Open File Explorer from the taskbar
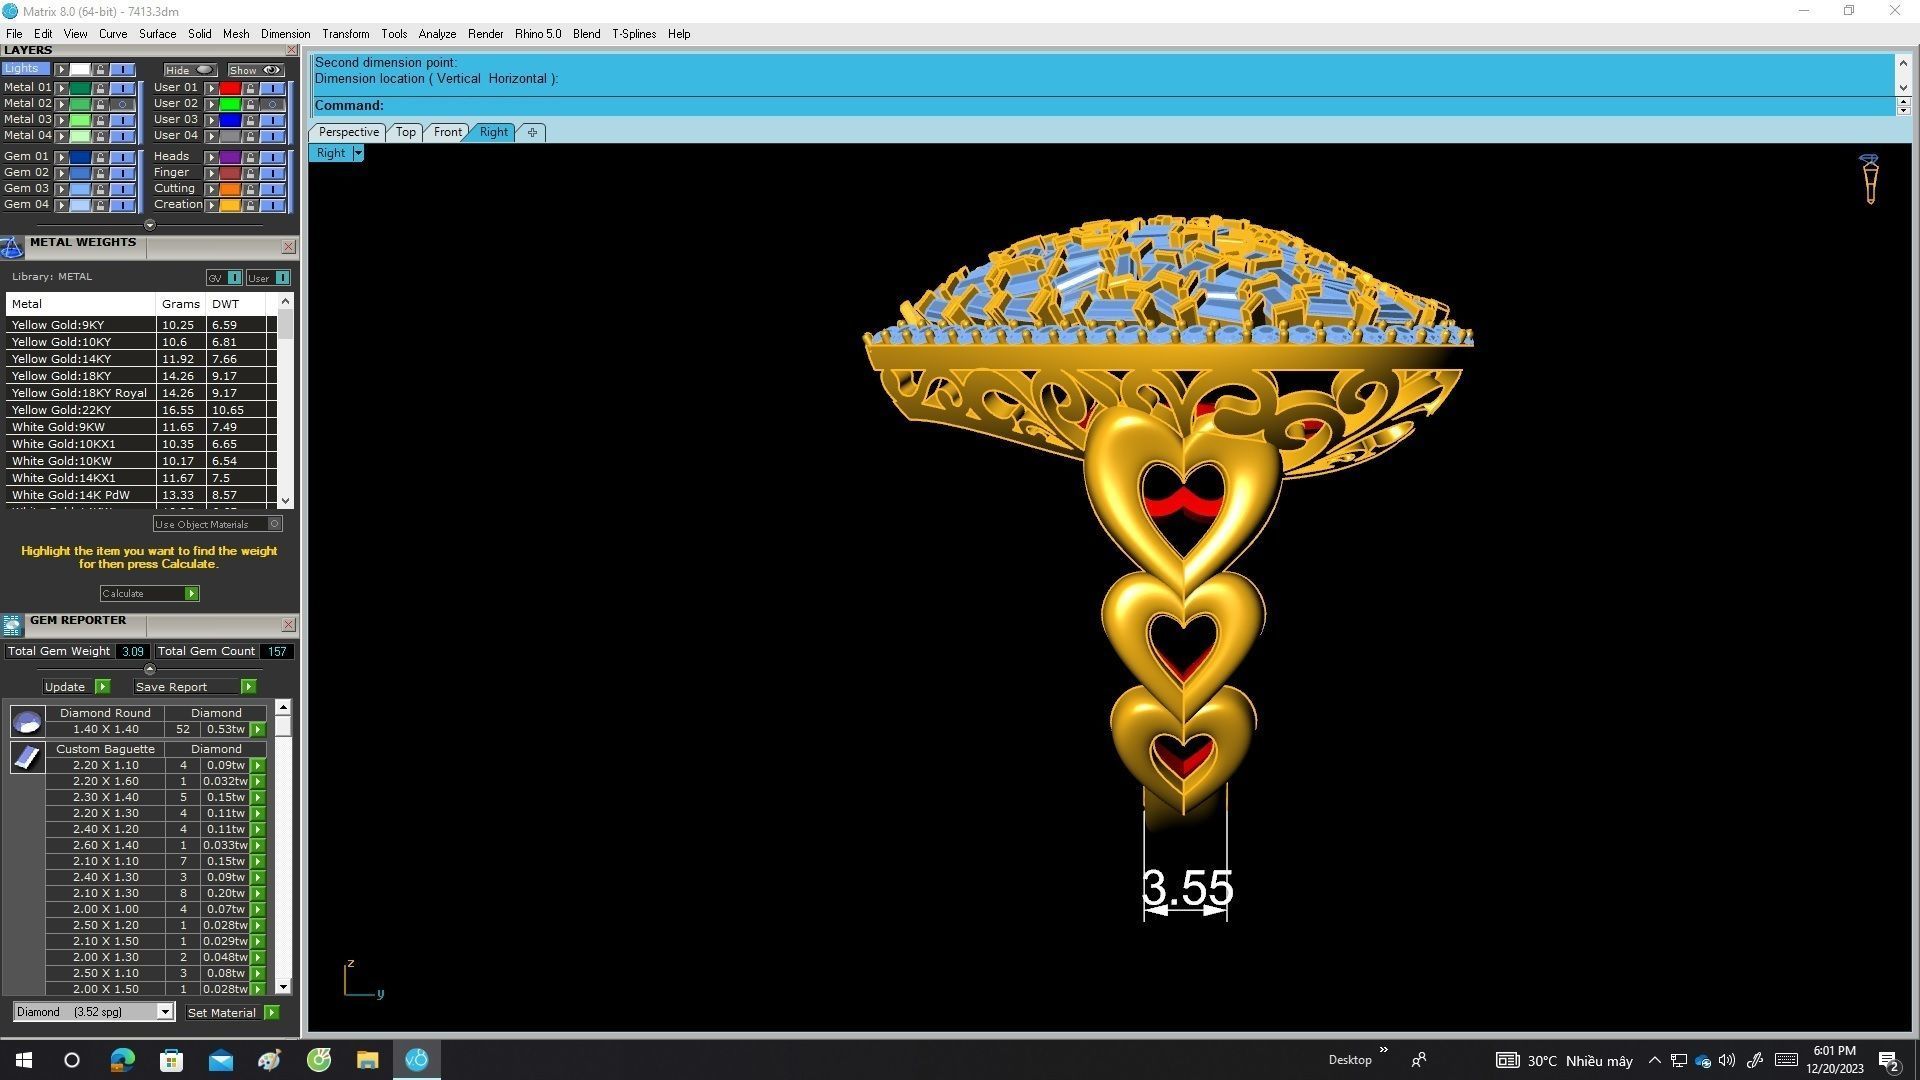This screenshot has height=1080, width=1920. coord(367,1060)
